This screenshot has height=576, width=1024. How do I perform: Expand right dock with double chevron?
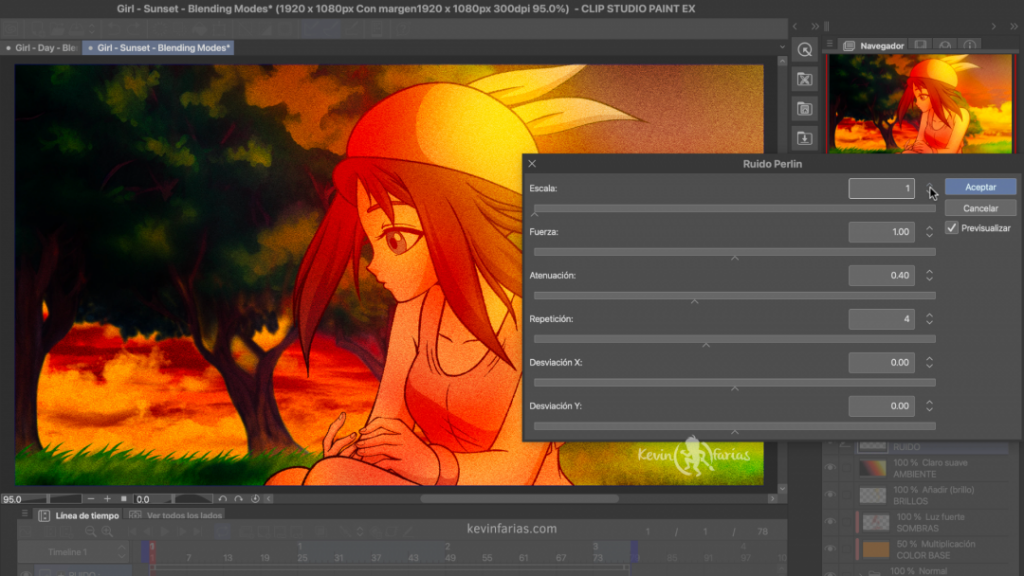pyautogui.click(x=1014, y=26)
